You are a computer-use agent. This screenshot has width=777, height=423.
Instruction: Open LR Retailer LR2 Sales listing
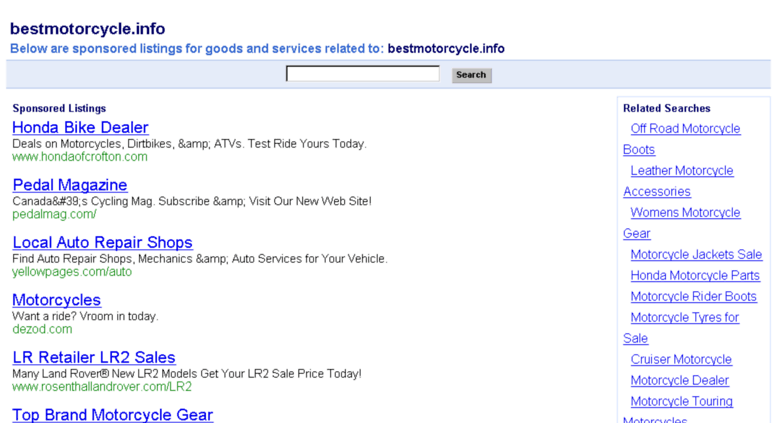click(x=94, y=357)
